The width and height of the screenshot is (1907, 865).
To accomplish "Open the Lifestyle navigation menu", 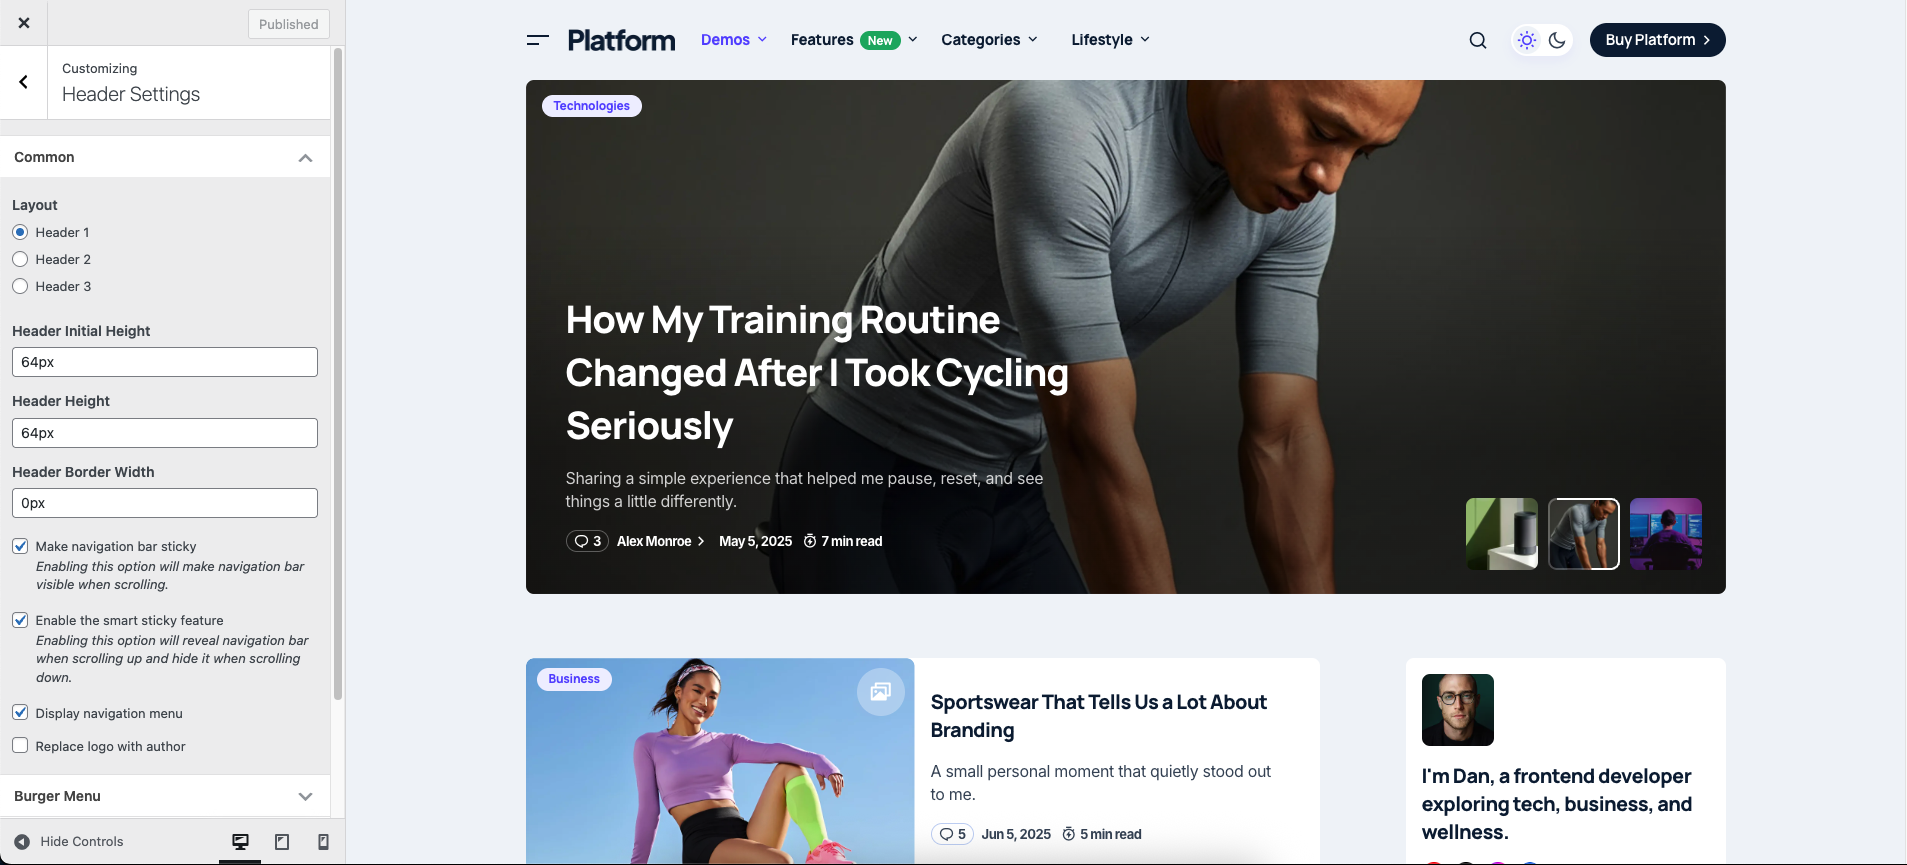I will (1110, 40).
